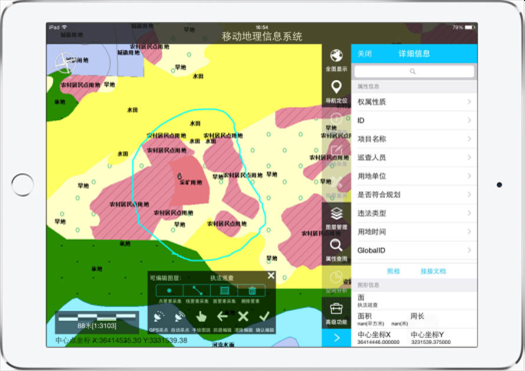Viewport: 525px width, 371px height.
Task: Open 导航定位 location pin tool
Action: [x=336, y=87]
